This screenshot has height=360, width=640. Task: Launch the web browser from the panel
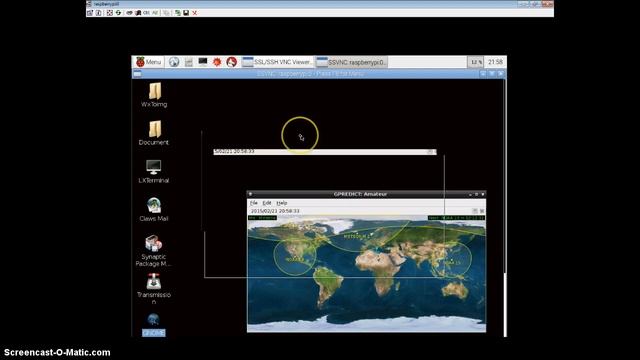174,62
